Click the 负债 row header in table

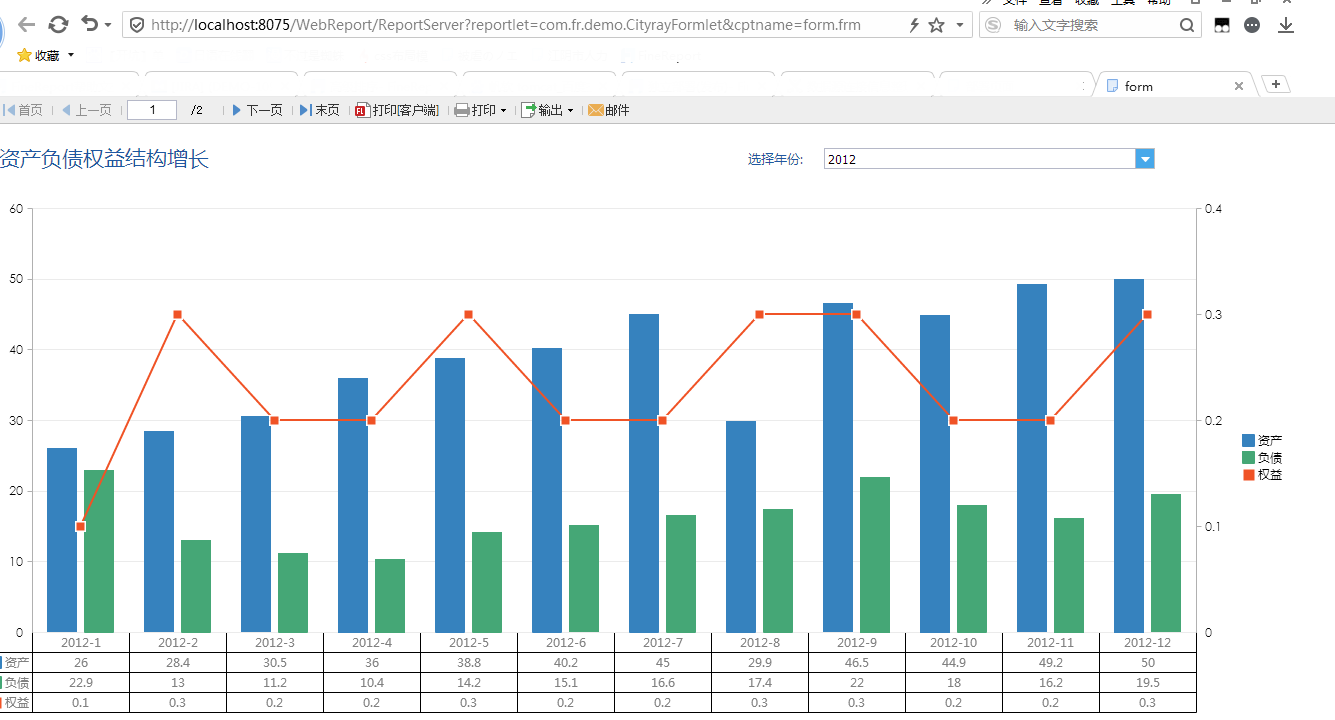click(x=16, y=682)
